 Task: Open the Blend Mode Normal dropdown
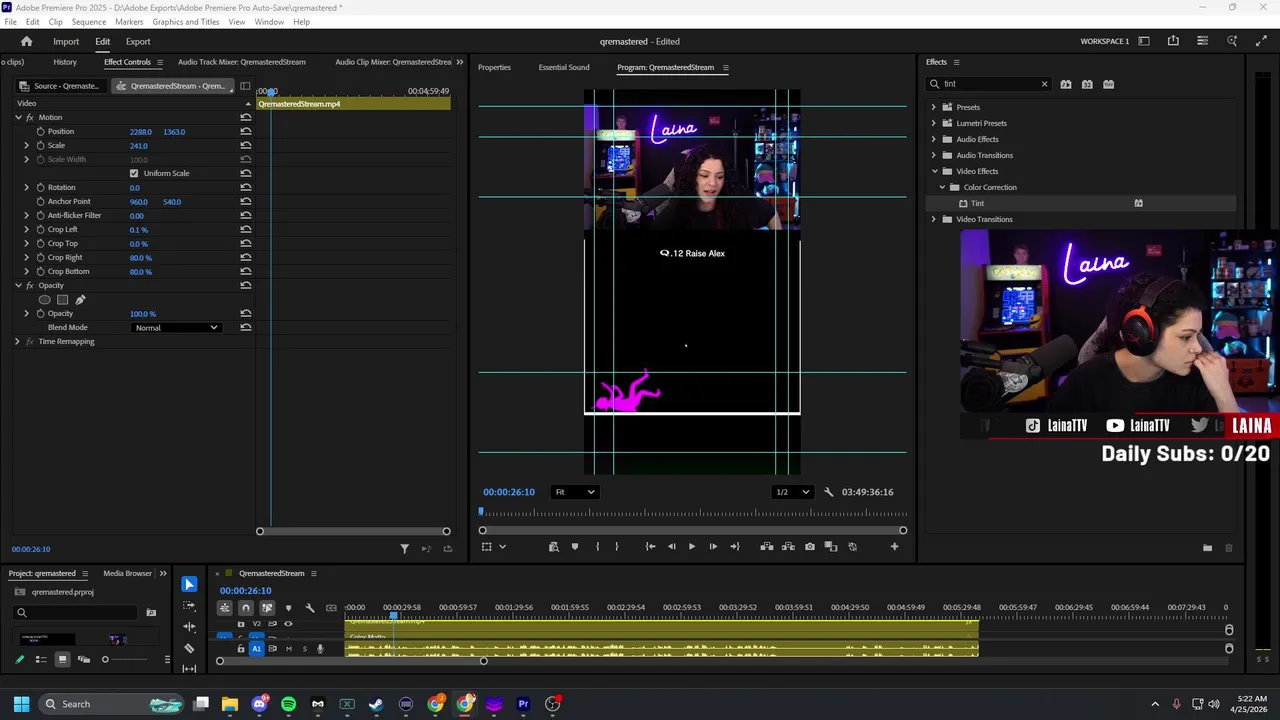coord(176,327)
